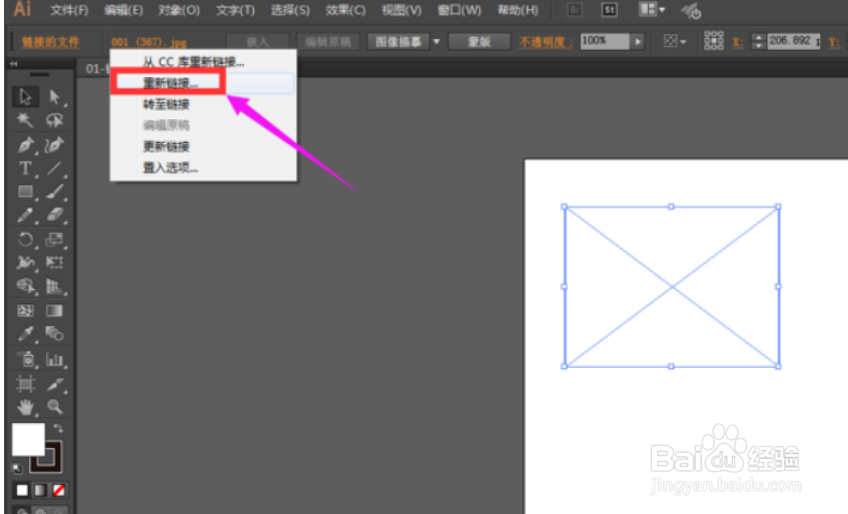Click the 蒙版 button
This screenshot has width=848, height=514.
(x=479, y=42)
